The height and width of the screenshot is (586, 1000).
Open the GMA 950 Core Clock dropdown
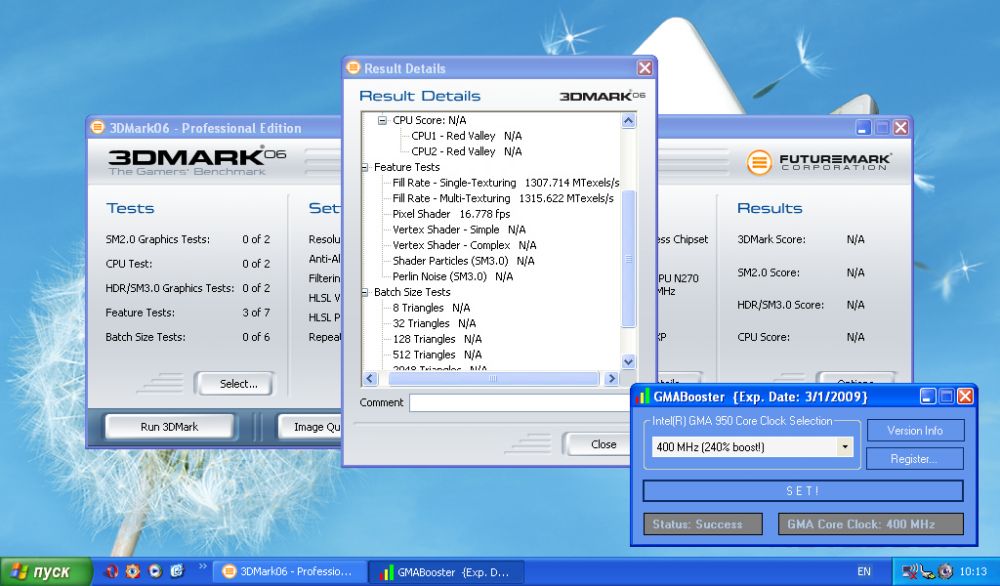(x=845, y=446)
